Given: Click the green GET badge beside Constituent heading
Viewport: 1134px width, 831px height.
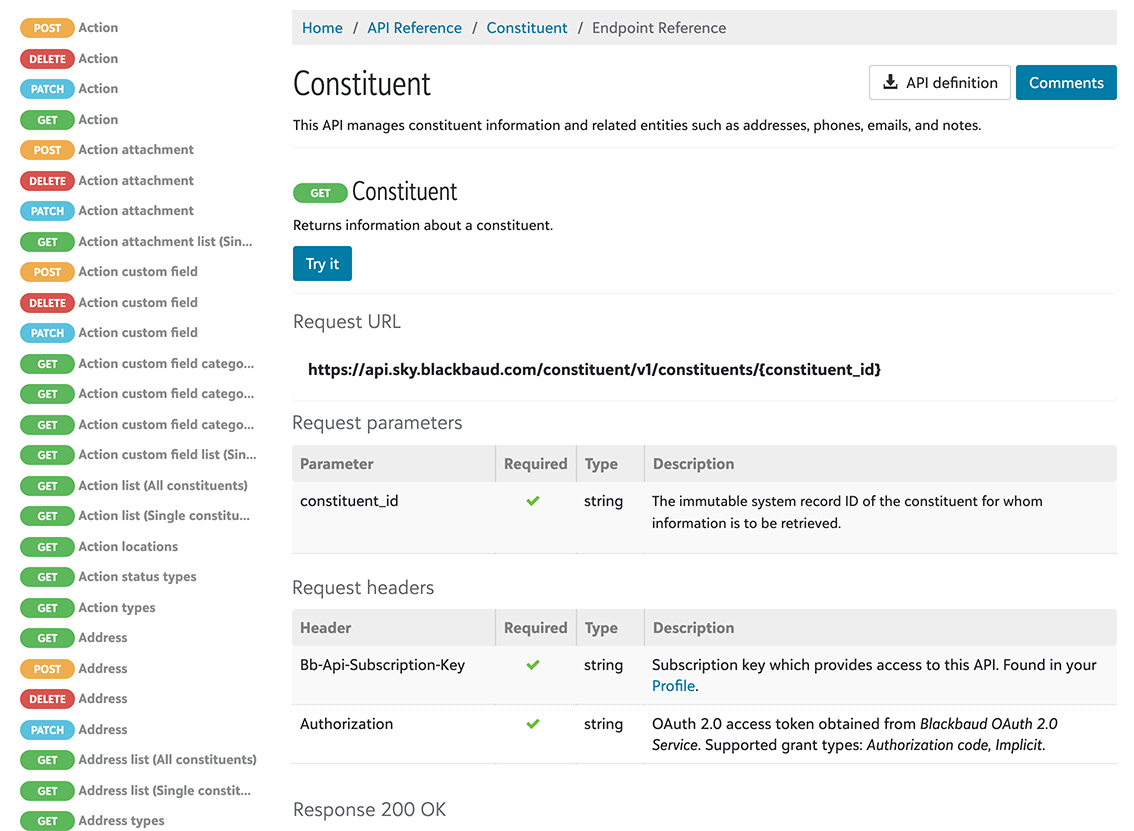Looking at the screenshot, I should point(320,193).
